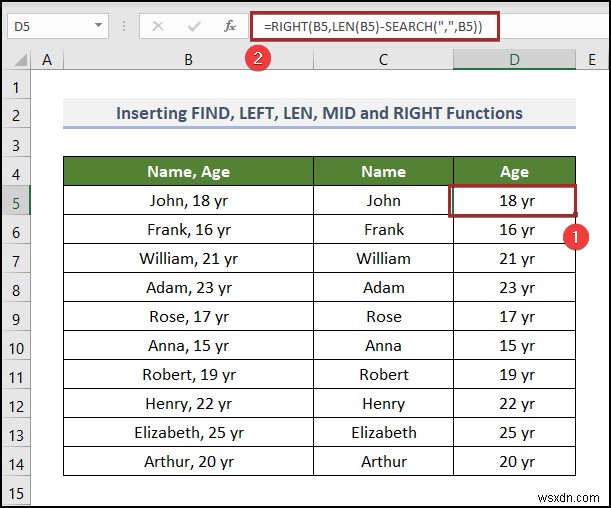
Task: Select Age cell '21 yr'
Action: click(514, 258)
